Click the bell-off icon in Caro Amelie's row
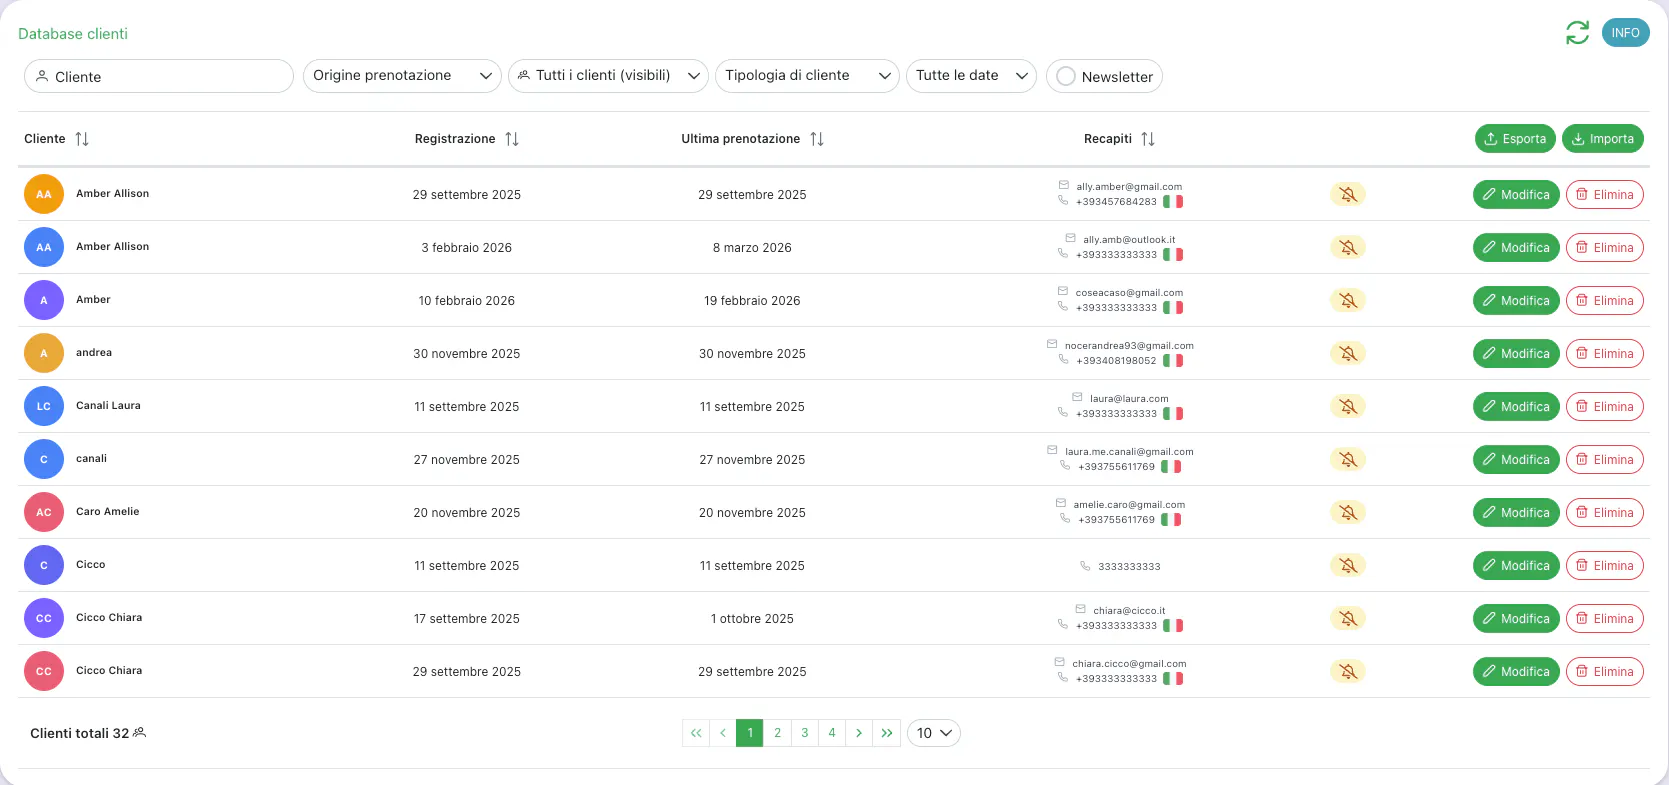This screenshot has height=785, width=1669. pyautogui.click(x=1348, y=512)
